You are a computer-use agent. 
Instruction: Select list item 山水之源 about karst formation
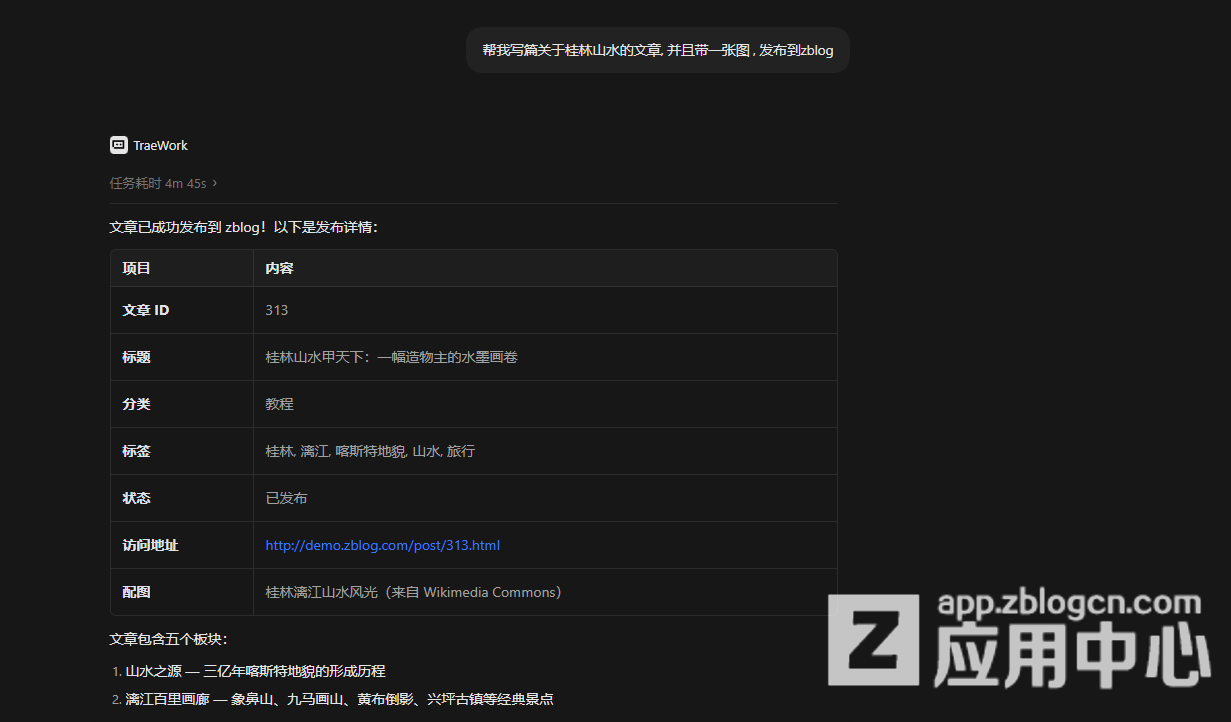tap(255, 671)
